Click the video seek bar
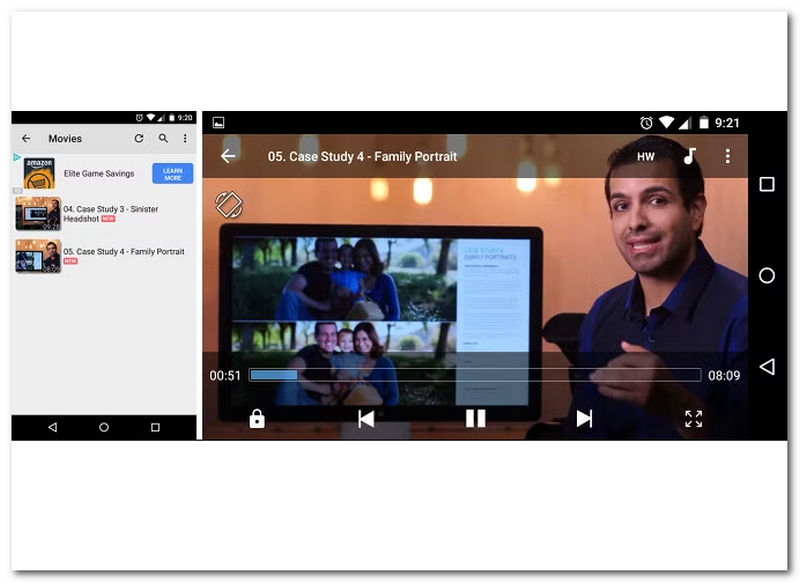Viewport: 800px width, 583px height. click(475, 375)
